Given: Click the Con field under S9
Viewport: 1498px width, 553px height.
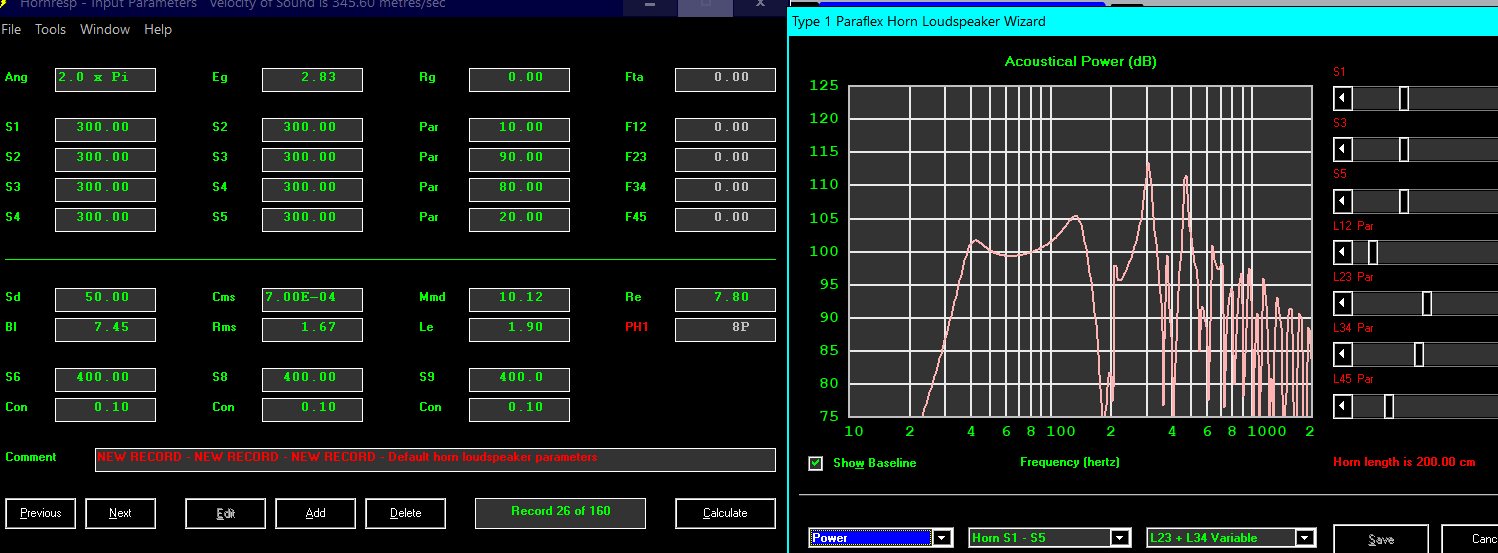Looking at the screenshot, I should (519, 409).
